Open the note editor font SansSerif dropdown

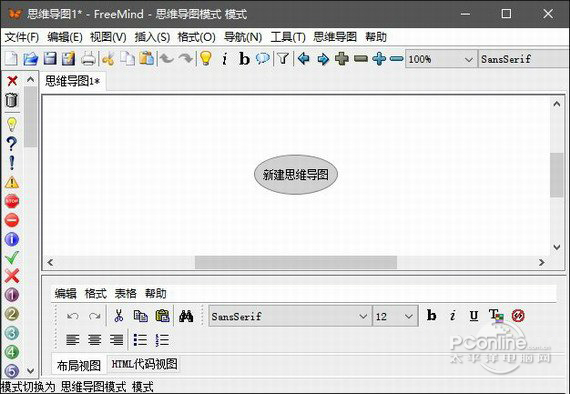(x=290, y=316)
